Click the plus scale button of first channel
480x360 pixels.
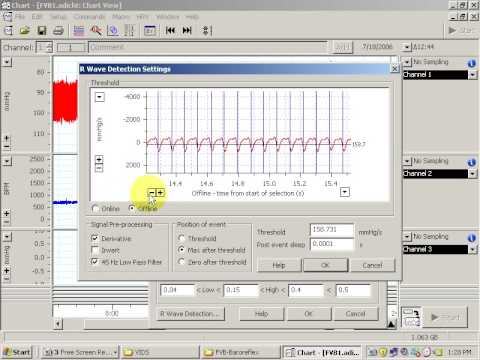[7, 138]
